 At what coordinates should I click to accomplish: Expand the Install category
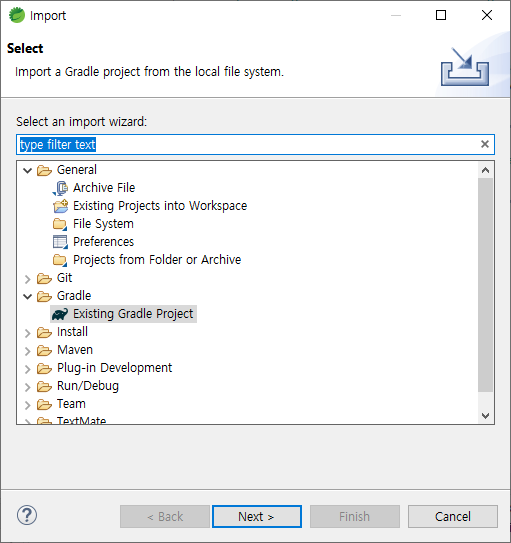28,333
